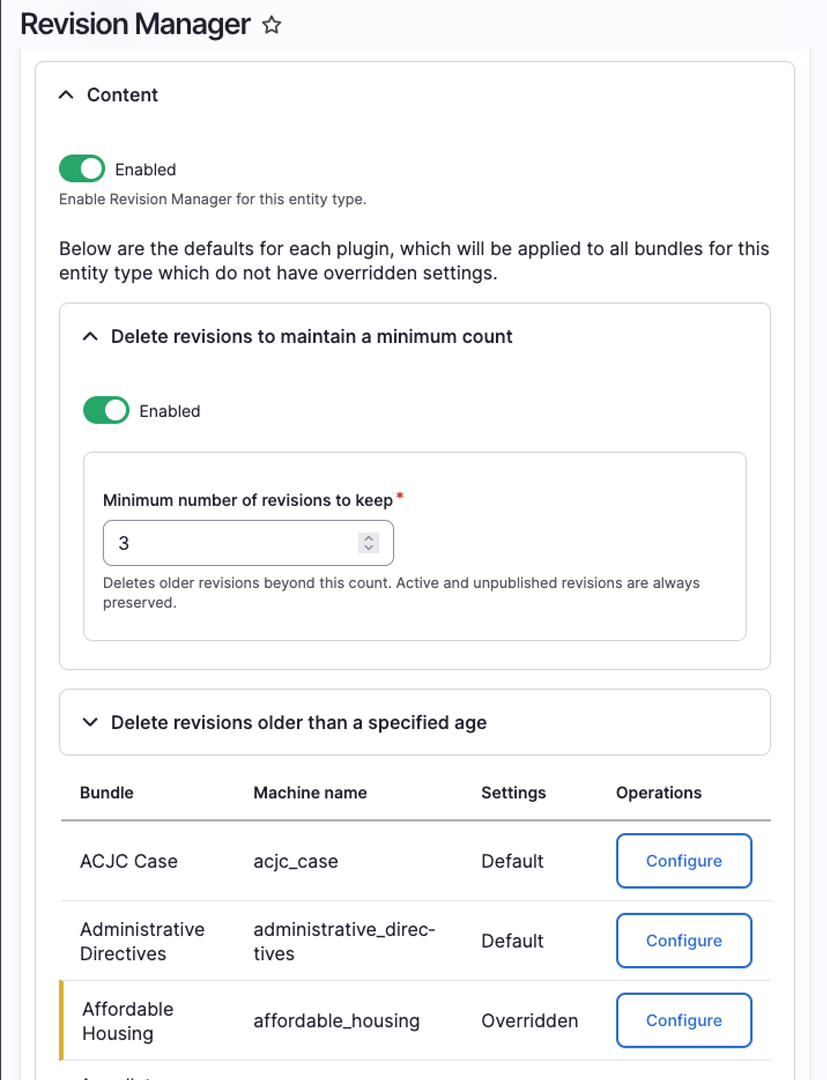Click the Machine name column header

pyautogui.click(x=310, y=793)
